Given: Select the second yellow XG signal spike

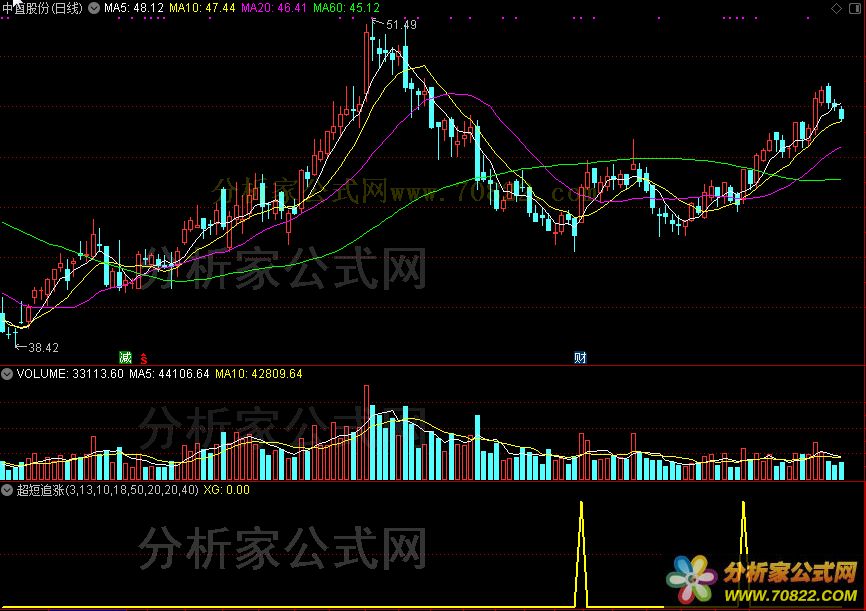Looking at the screenshot, I should (743, 554).
